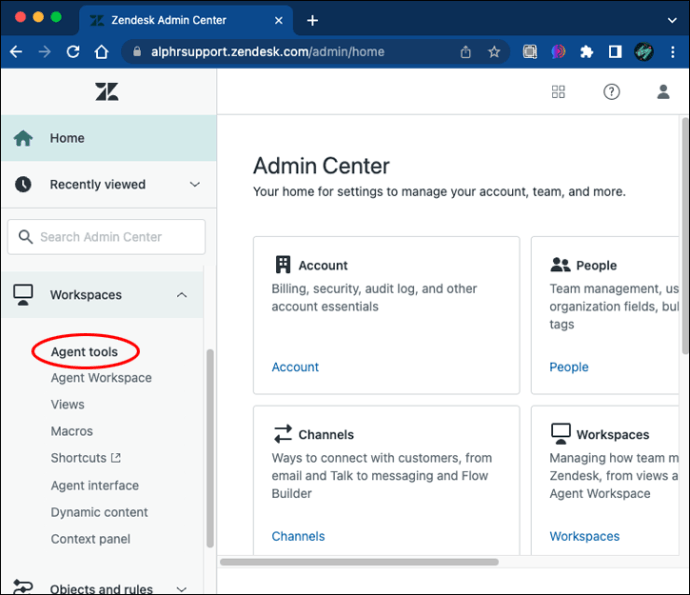The width and height of the screenshot is (690, 595).
Task: Open Dynamic content in sidebar
Action: coord(99,512)
